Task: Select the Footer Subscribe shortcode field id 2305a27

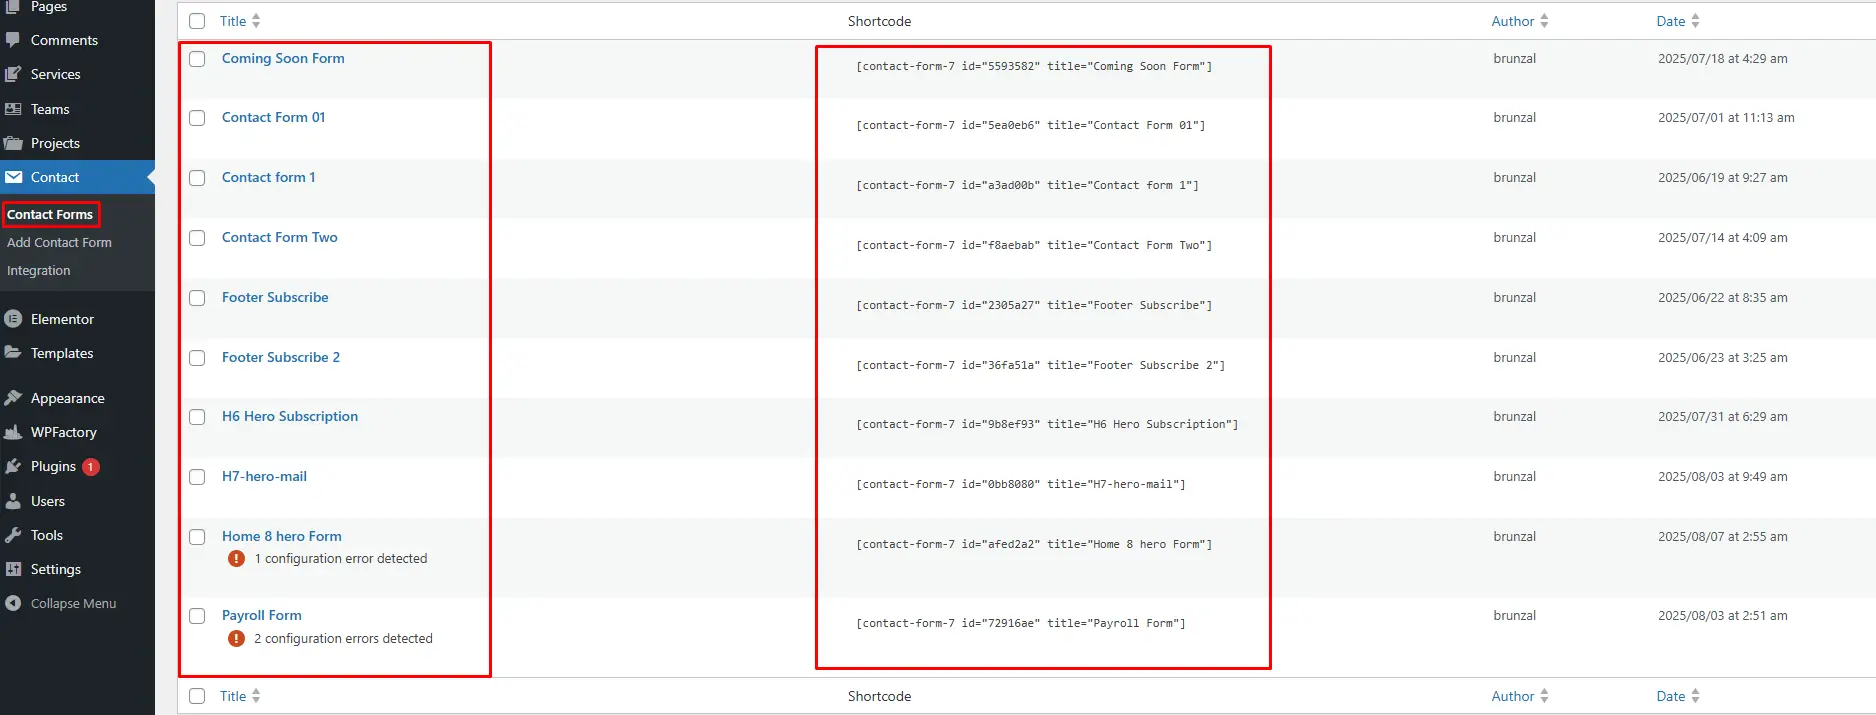Action: point(1034,305)
